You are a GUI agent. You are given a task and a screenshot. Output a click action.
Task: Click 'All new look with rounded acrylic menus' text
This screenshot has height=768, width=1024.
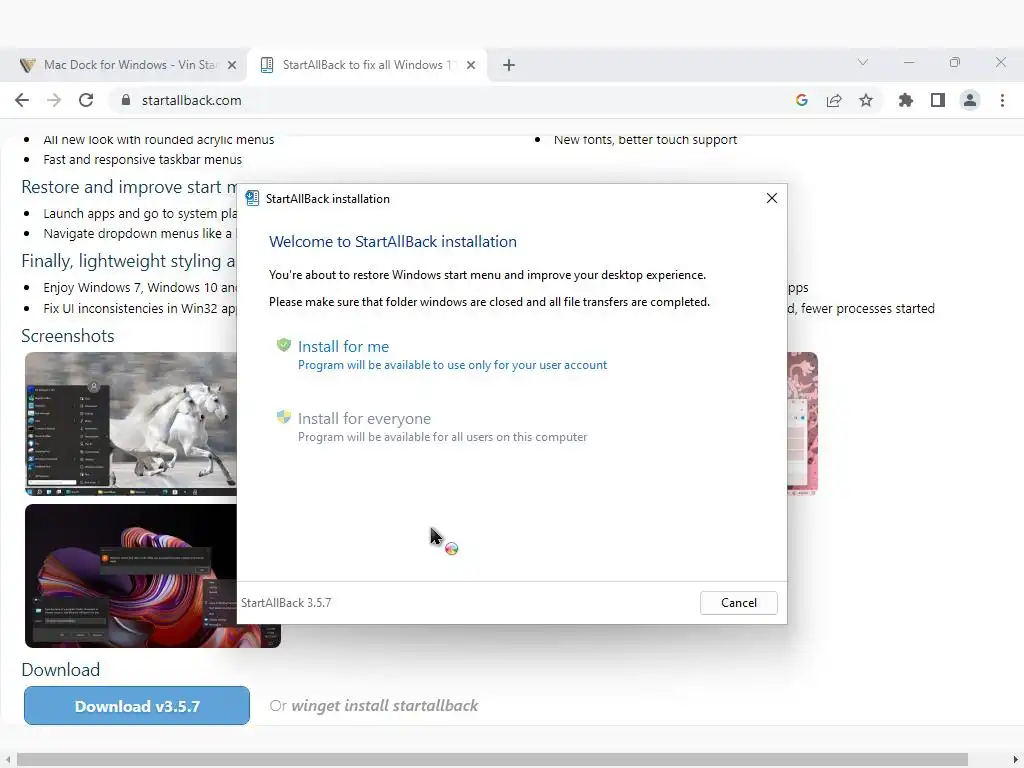pyautogui.click(x=159, y=140)
